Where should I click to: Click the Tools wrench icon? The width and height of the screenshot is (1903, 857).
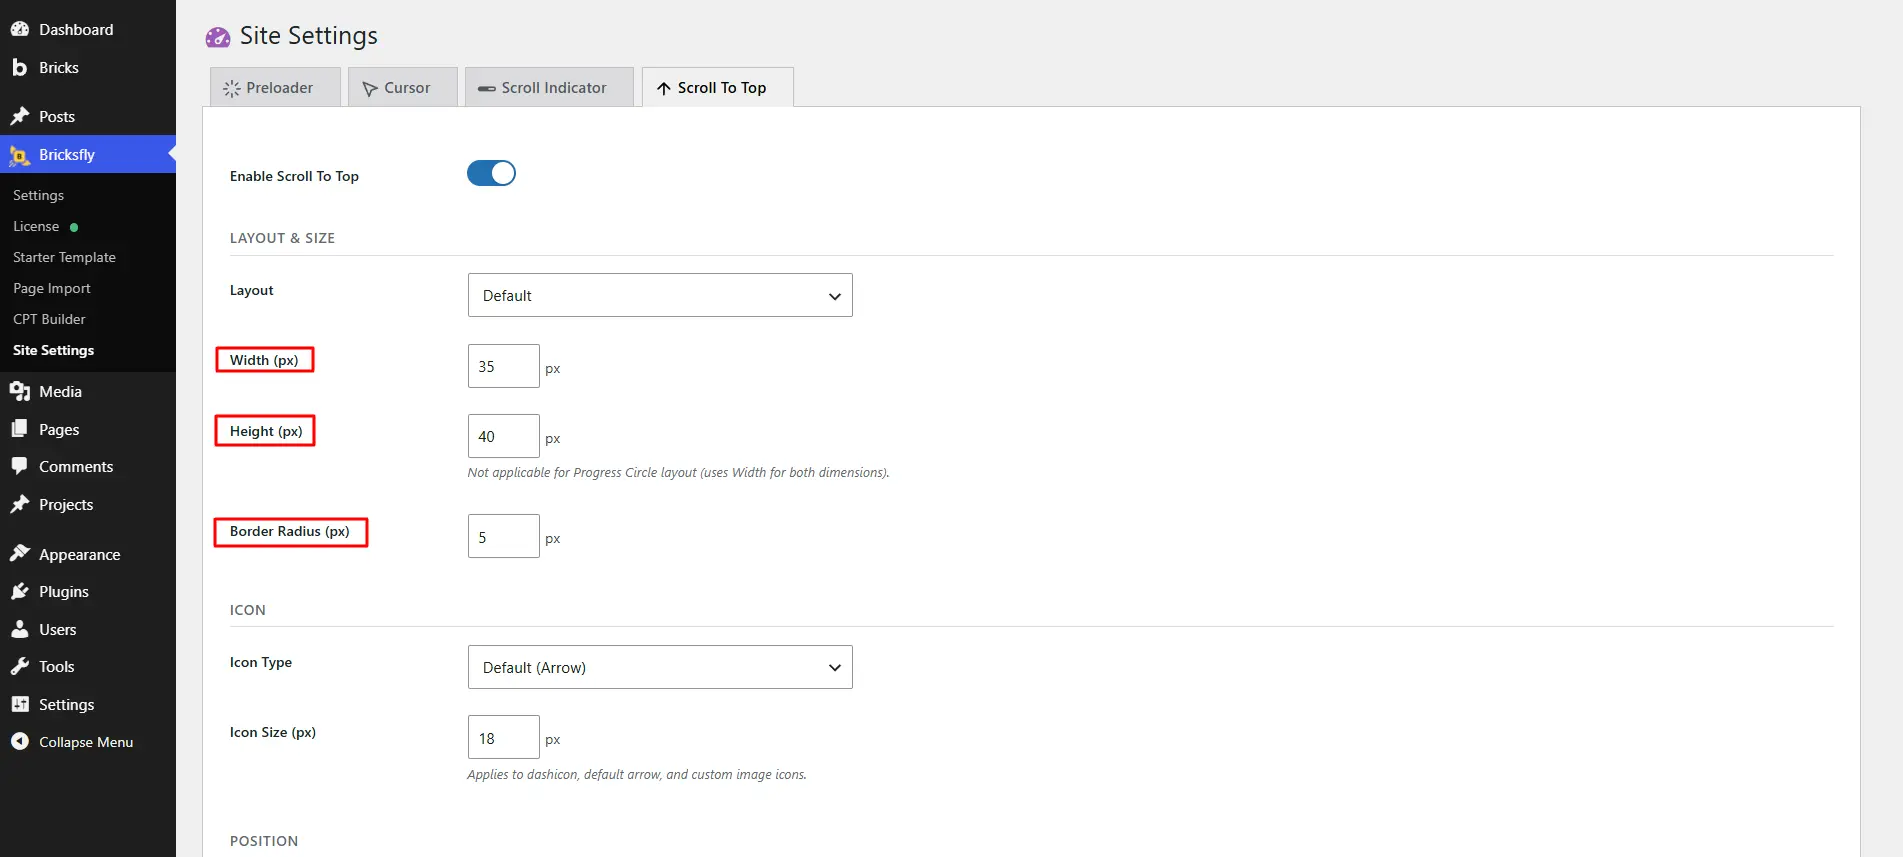[19, 666]
